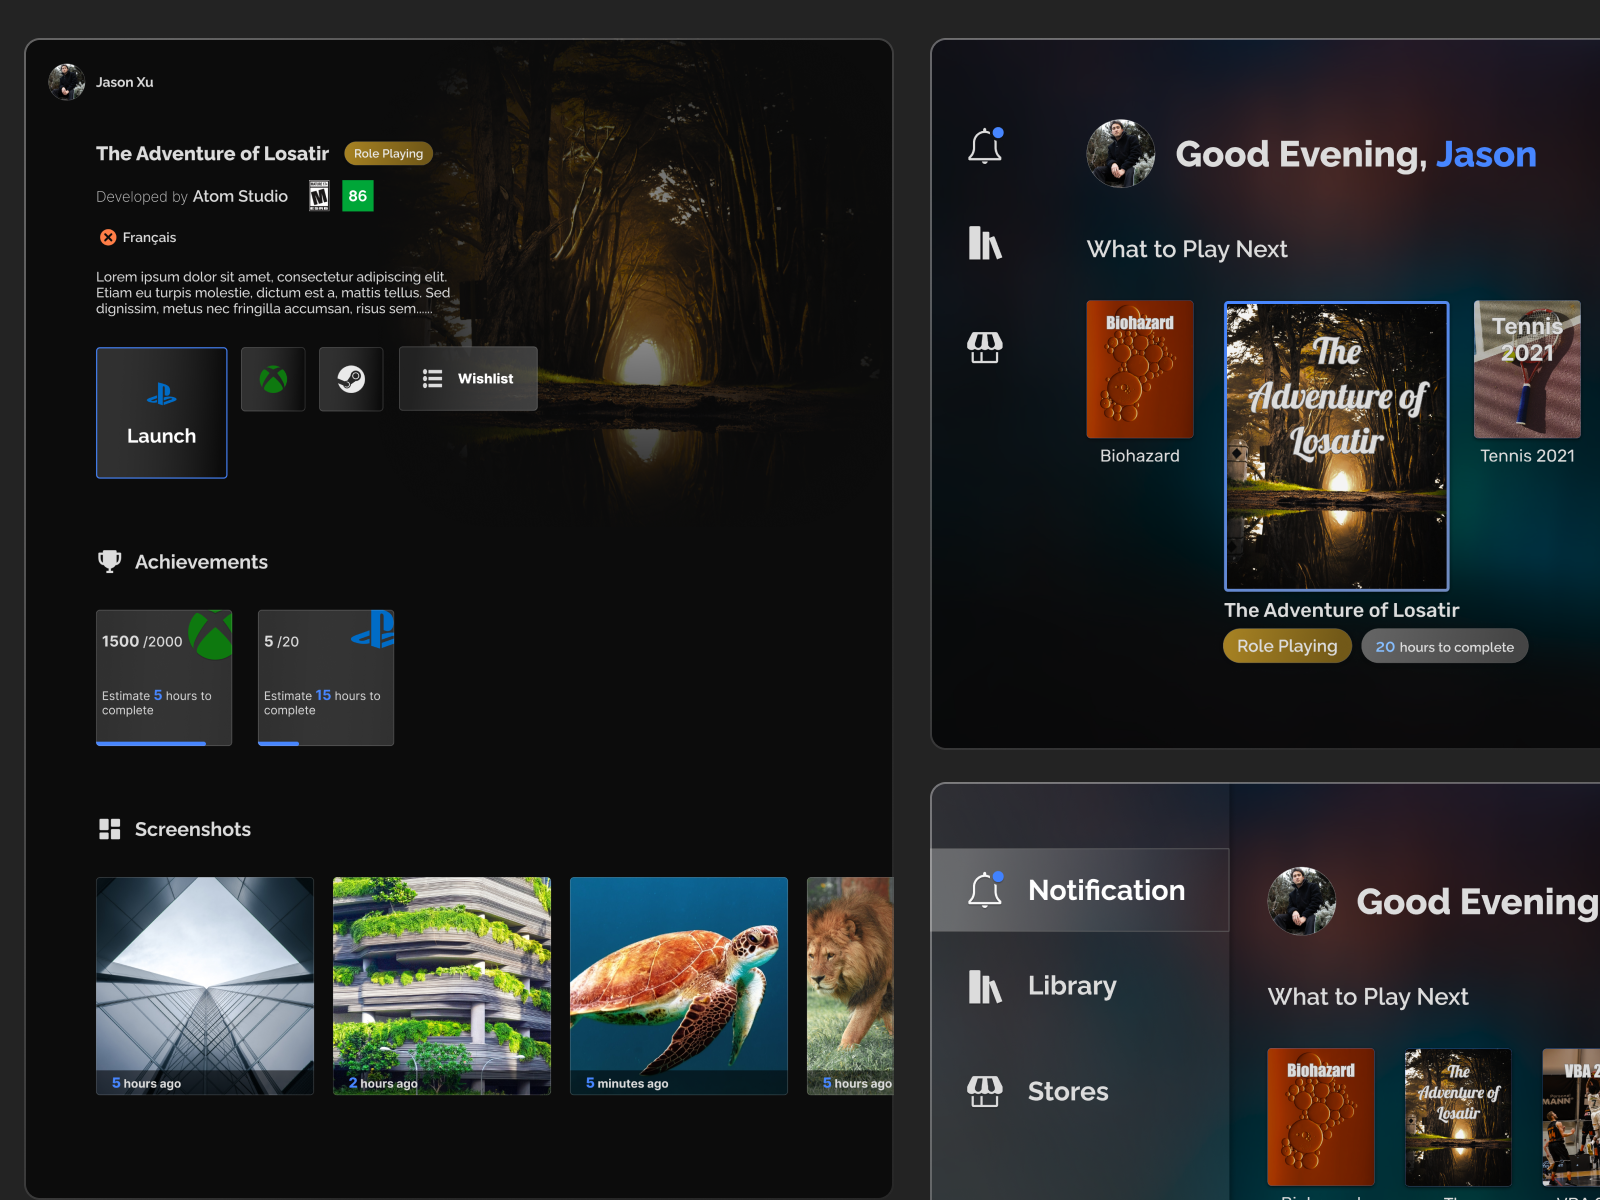
Task: Click the Xbox platform icon
Action: [273, 379]
